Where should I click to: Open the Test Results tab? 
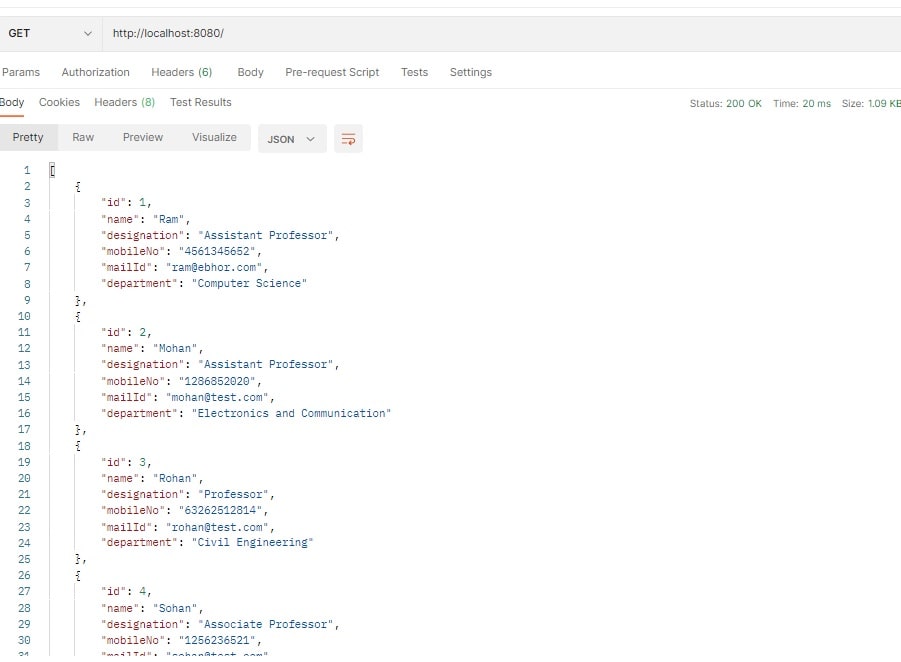coord(200,102)
